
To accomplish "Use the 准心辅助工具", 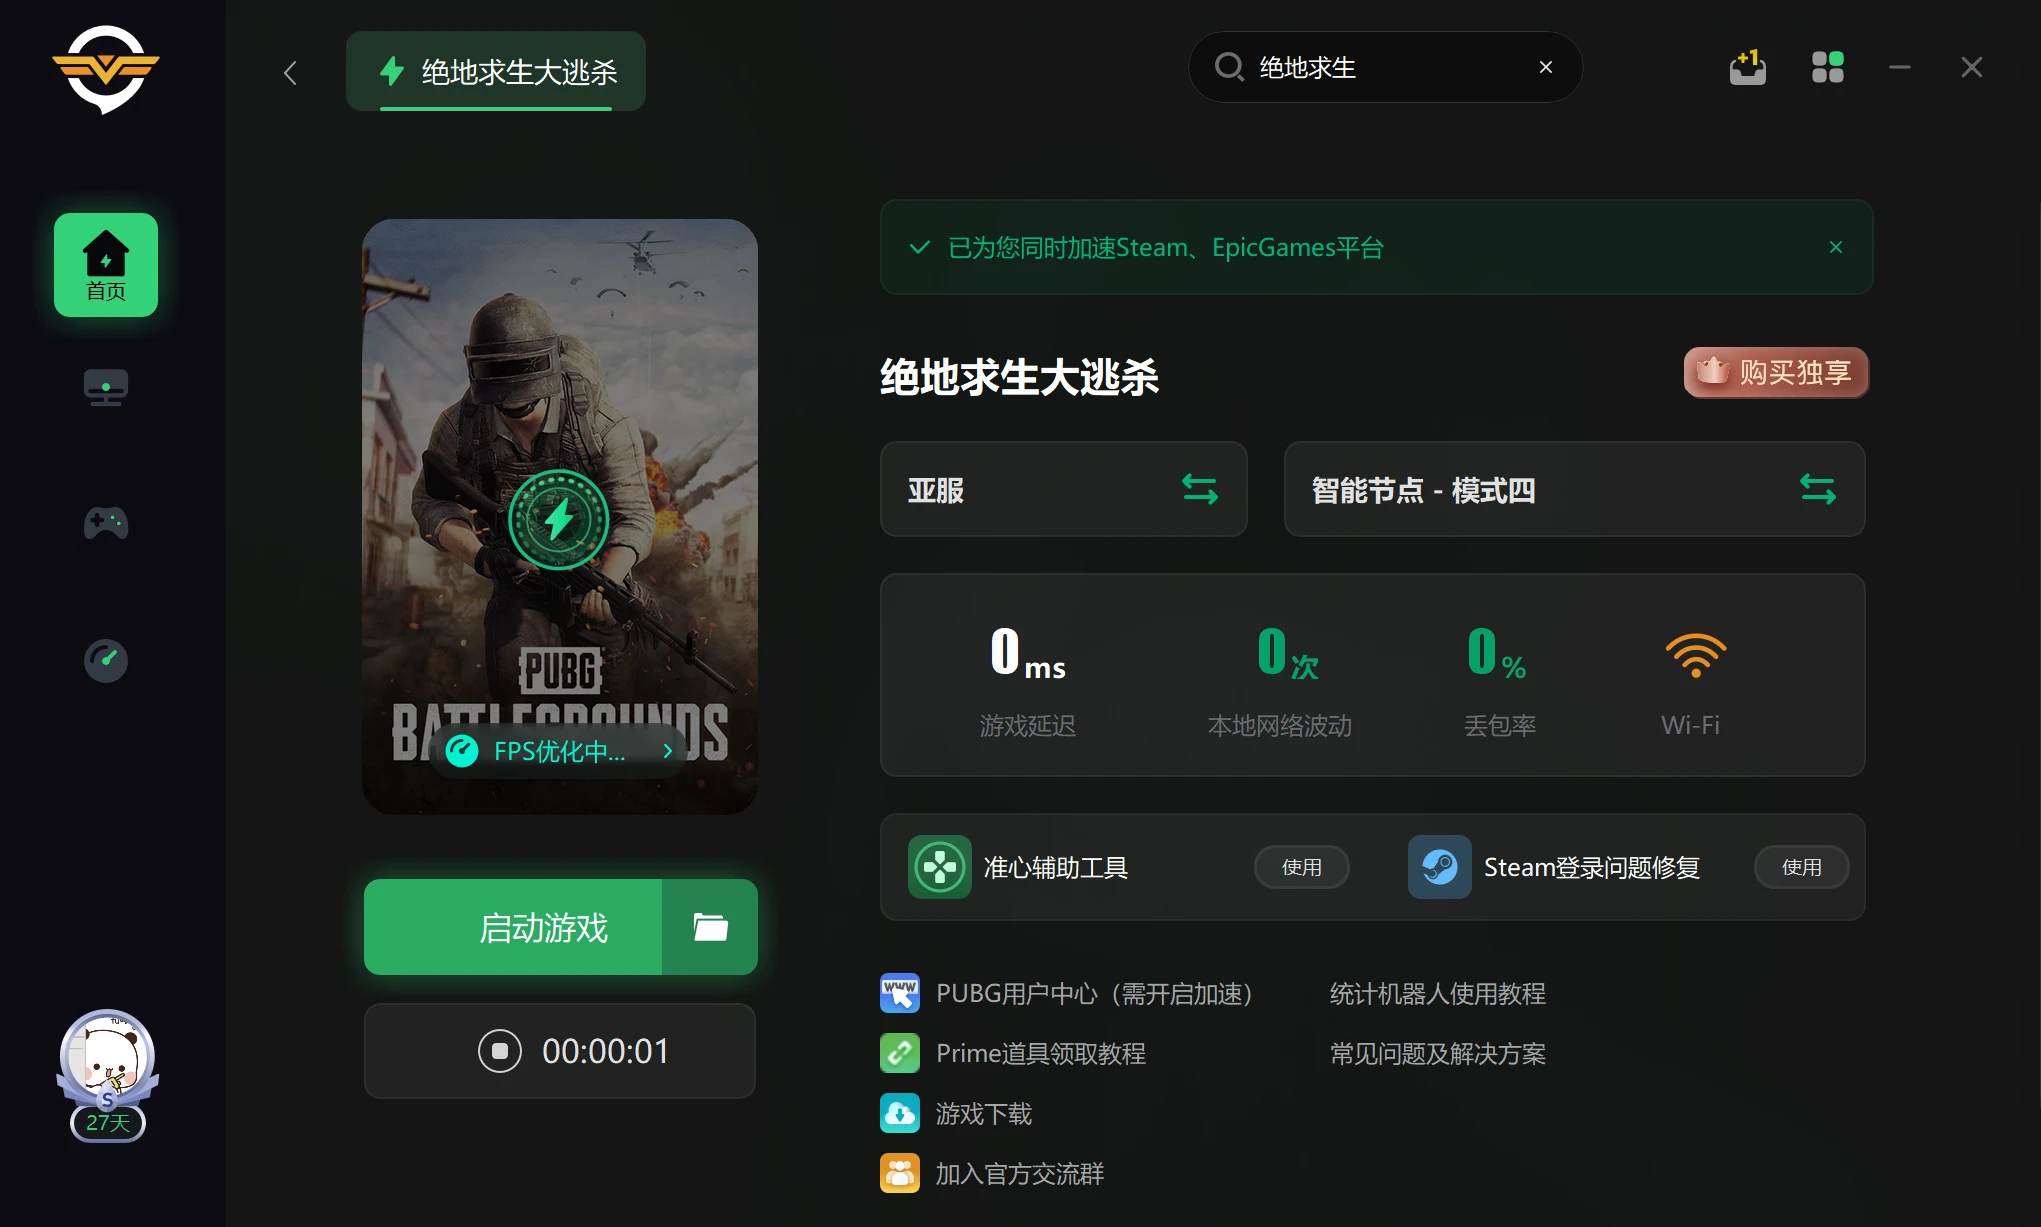I will (1302, 867).
